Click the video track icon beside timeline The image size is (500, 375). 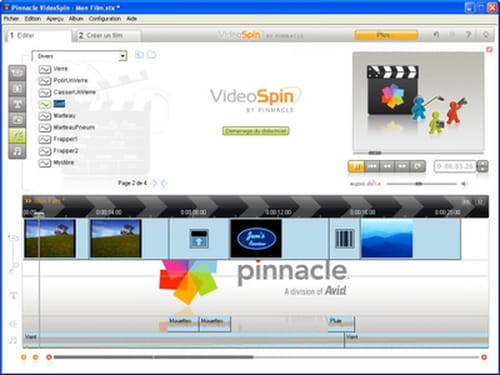coord(13,238)
